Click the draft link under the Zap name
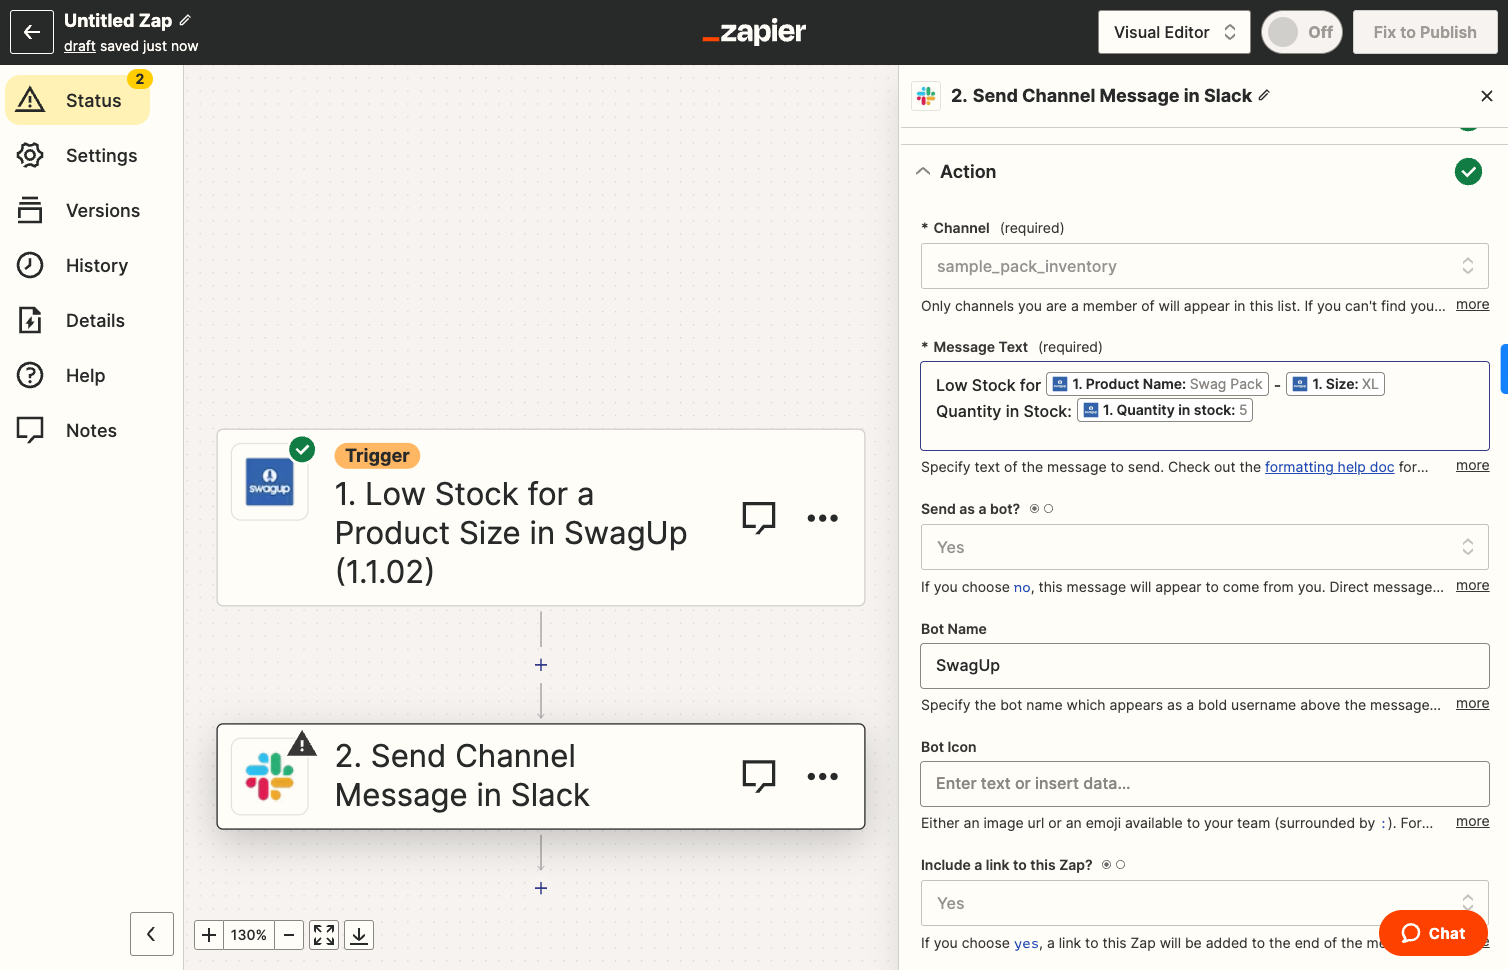1508x970 pixels. (80, 46)
